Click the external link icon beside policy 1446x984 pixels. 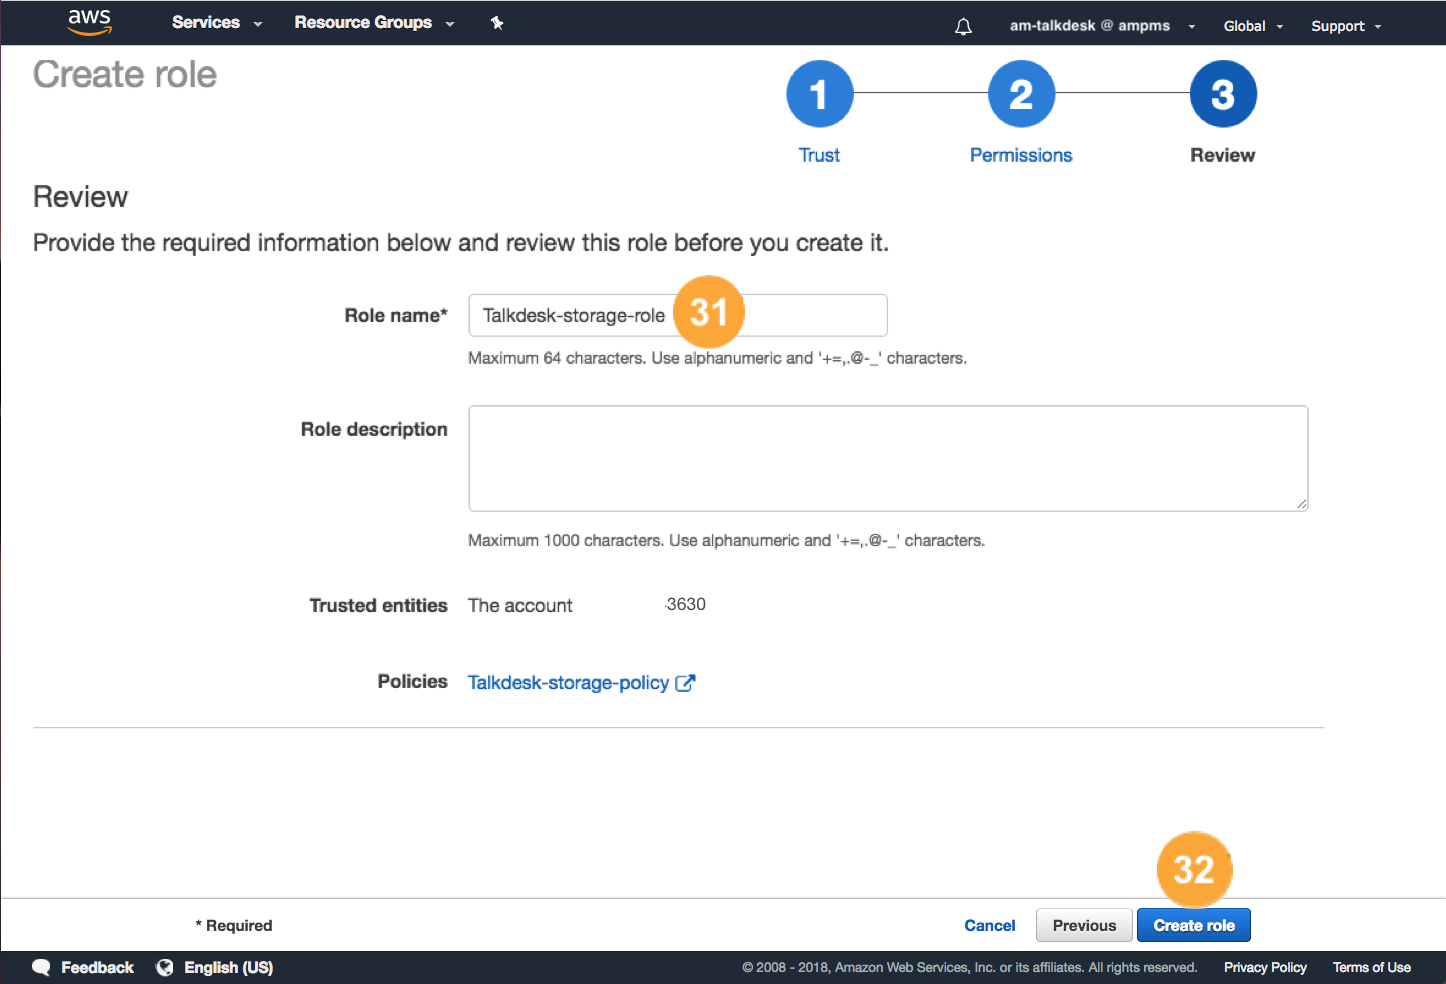click(685, 683)
